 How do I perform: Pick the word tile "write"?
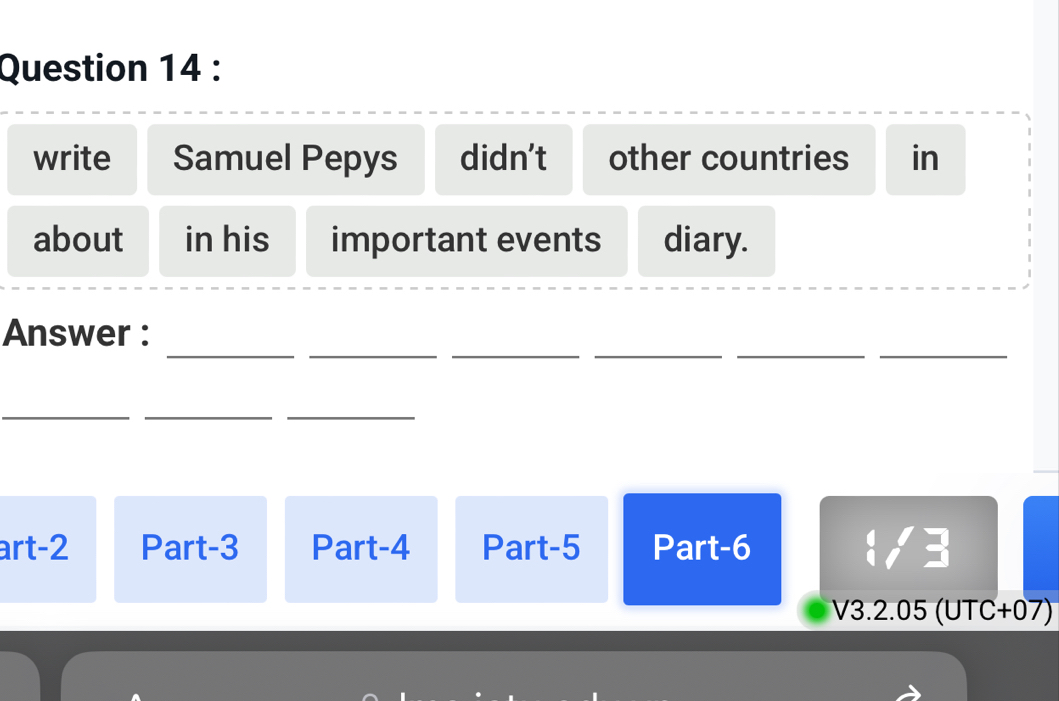[x=72, y=159]
